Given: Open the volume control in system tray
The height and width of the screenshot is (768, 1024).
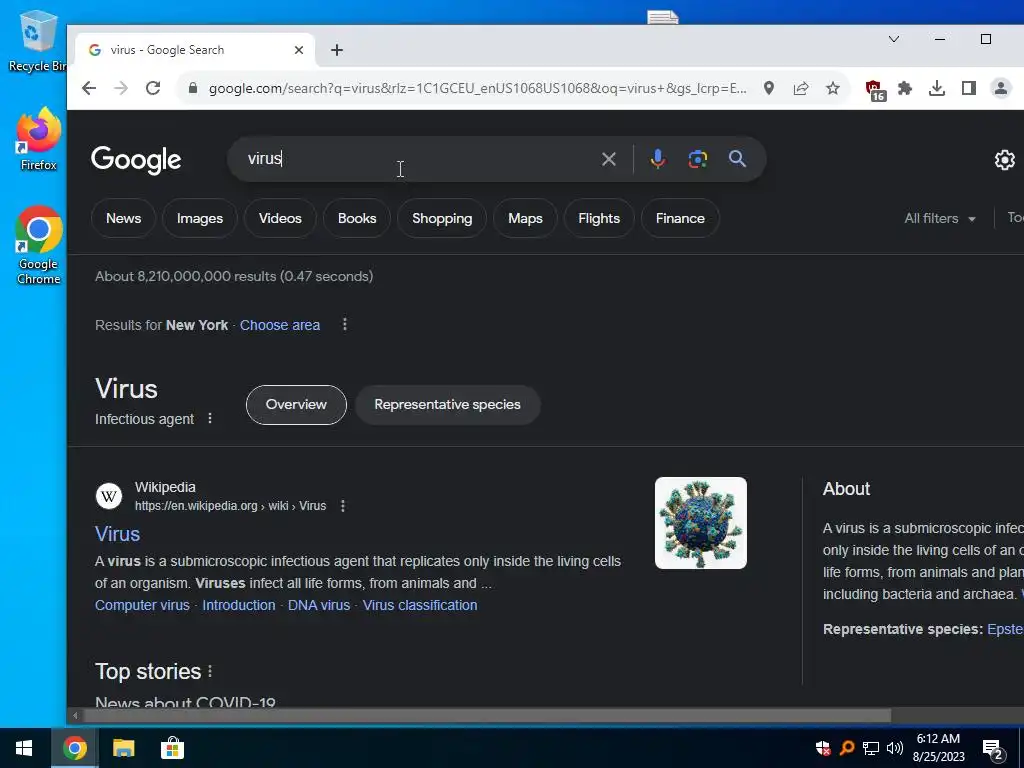Looking at the screenshot, I should coord(895,748).
